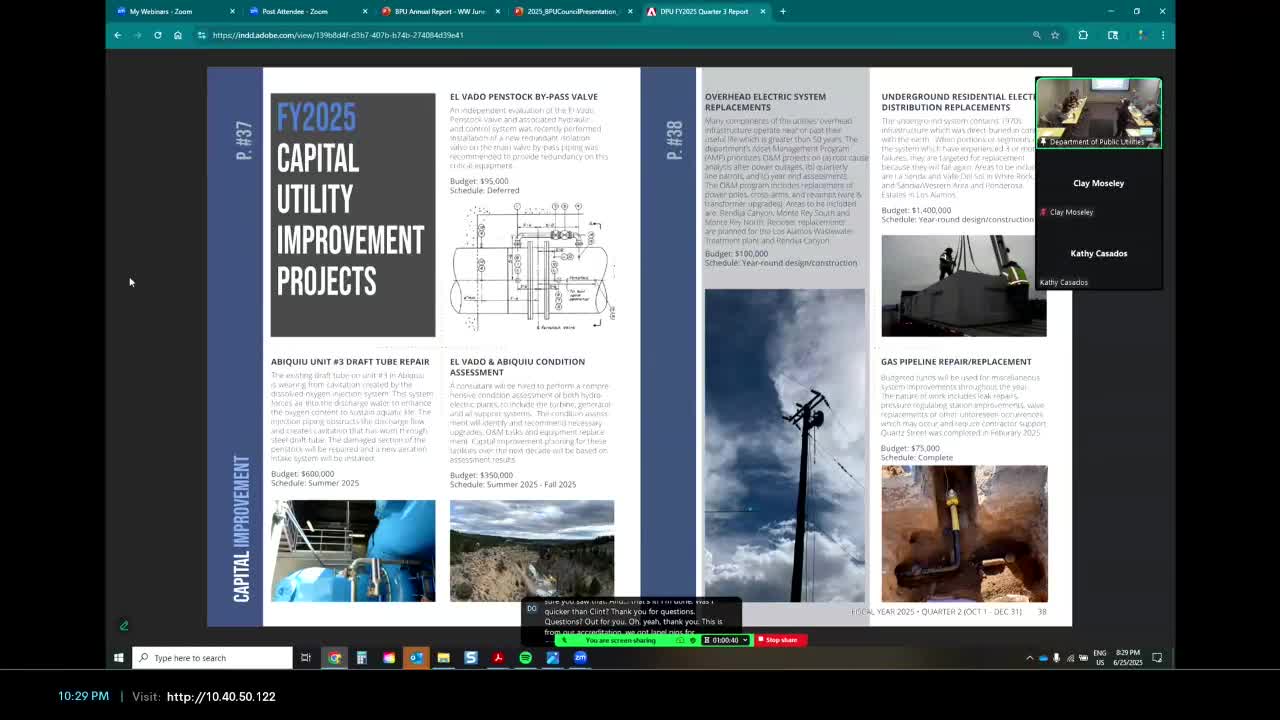Viewport: 1280px width, 720px height.
Task: Open the browser profile avatar
Action: [x=1141, y=35]
